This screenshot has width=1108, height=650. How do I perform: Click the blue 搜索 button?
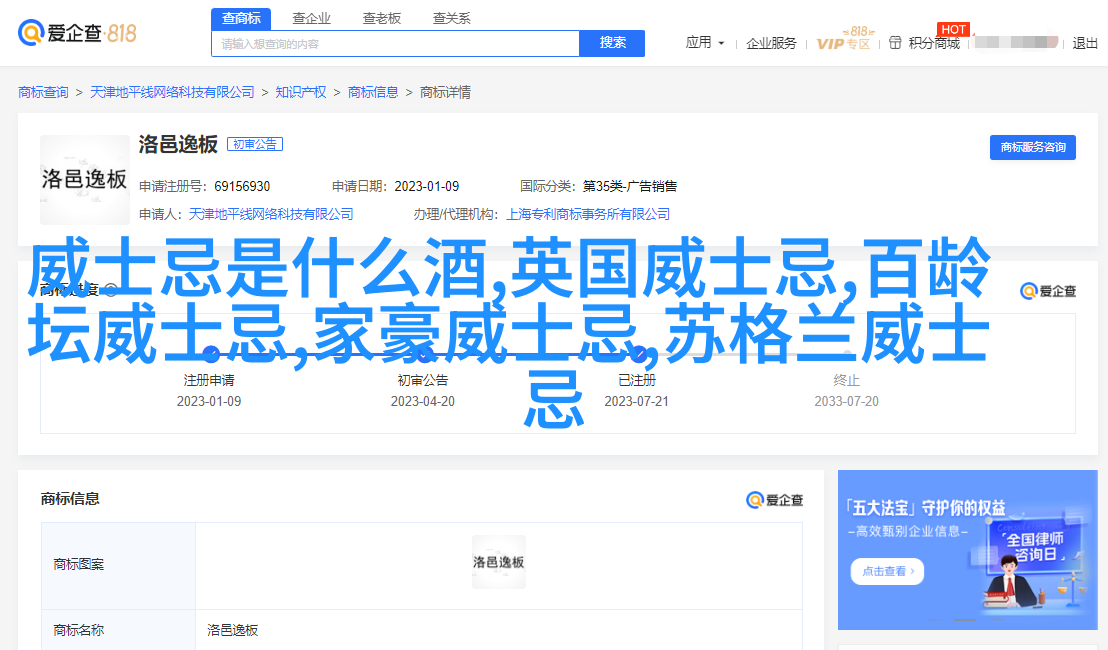pyautogui.click(x=612, y=43)
